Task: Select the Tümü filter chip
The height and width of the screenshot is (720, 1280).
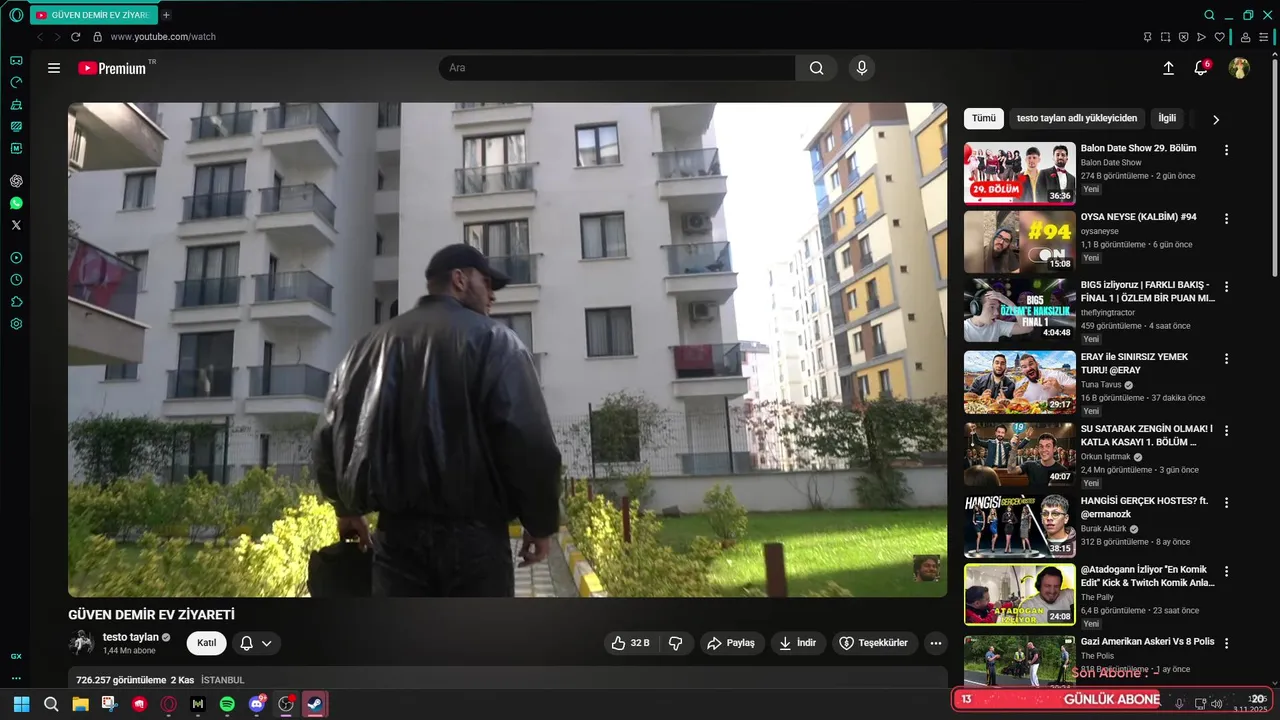Action: click(984, 118)
